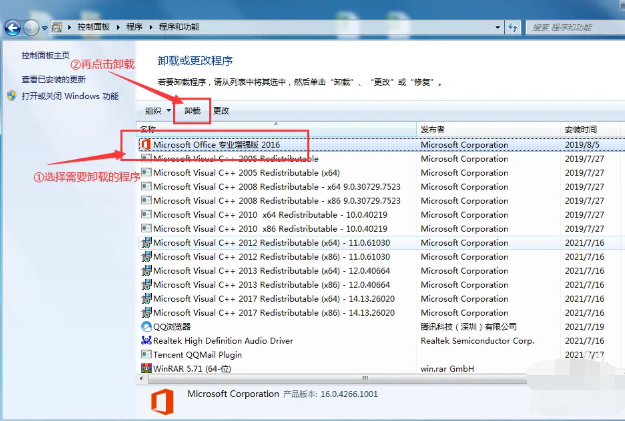Open 查看已安装的更新 link

point(54,79)
